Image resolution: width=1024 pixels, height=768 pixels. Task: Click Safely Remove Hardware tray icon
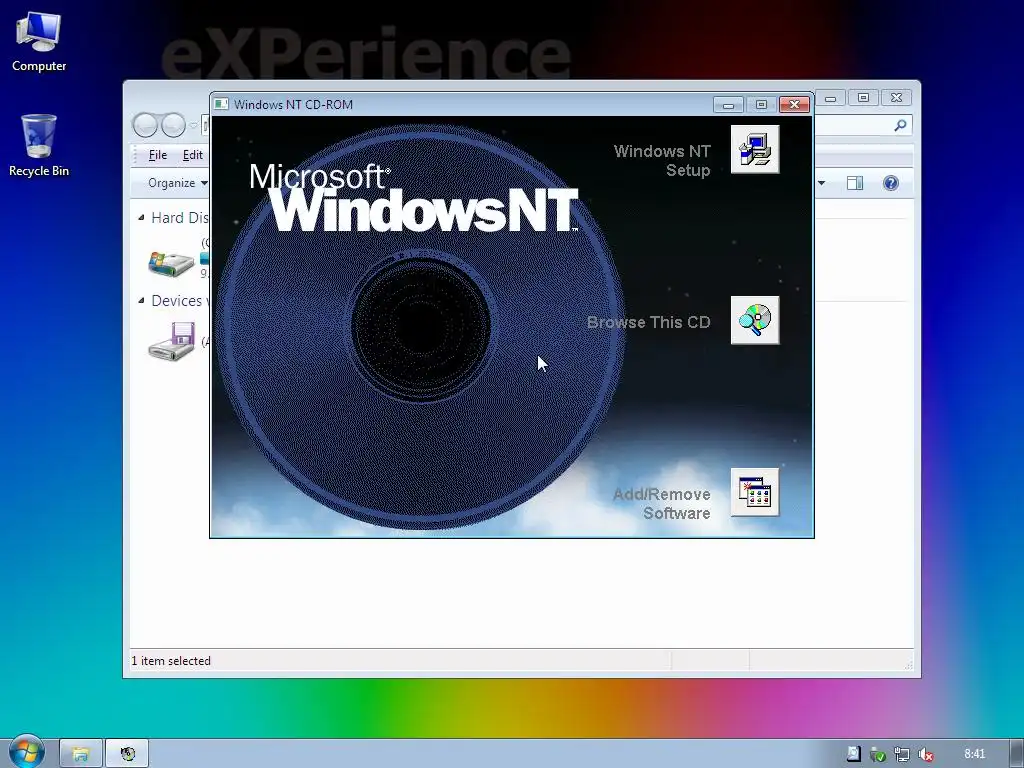point(878,754)
